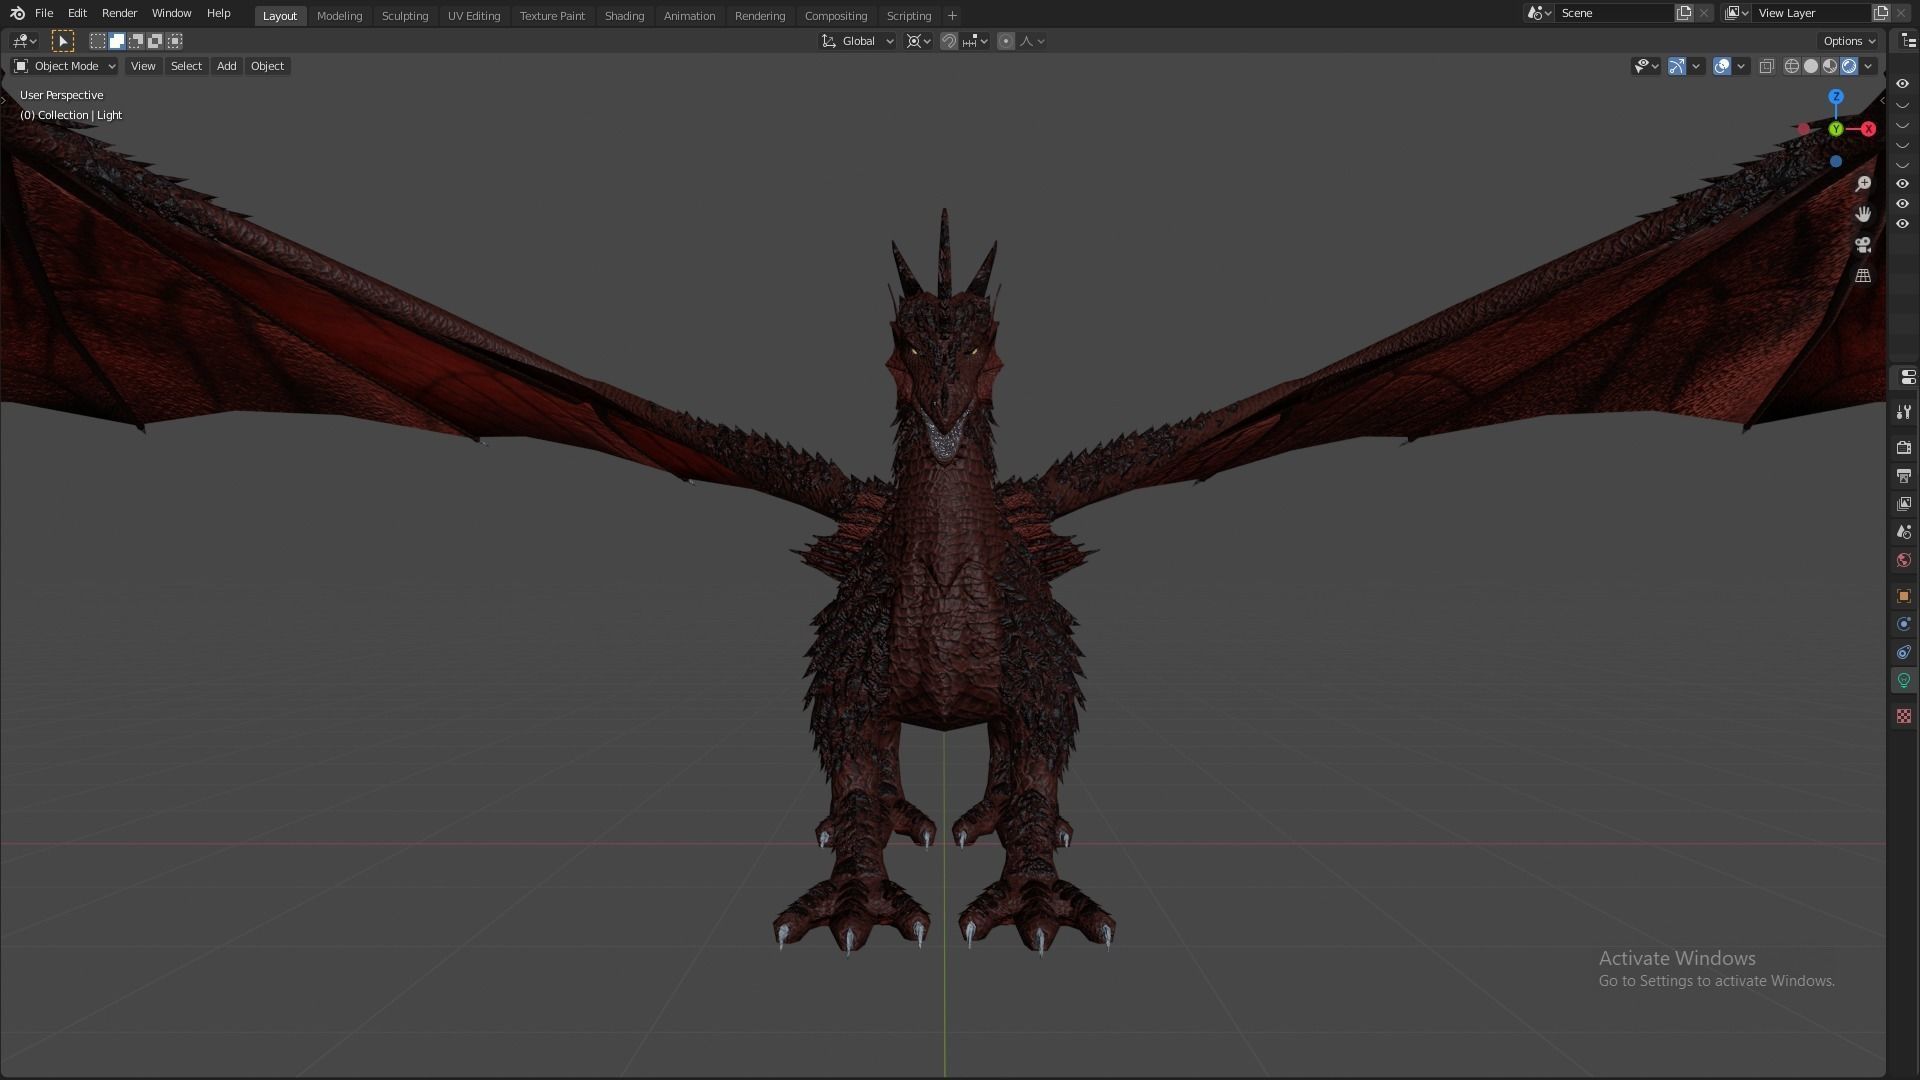Toggle the camera view icon
1920x1080 pixels.
[x=1863, y=245]
